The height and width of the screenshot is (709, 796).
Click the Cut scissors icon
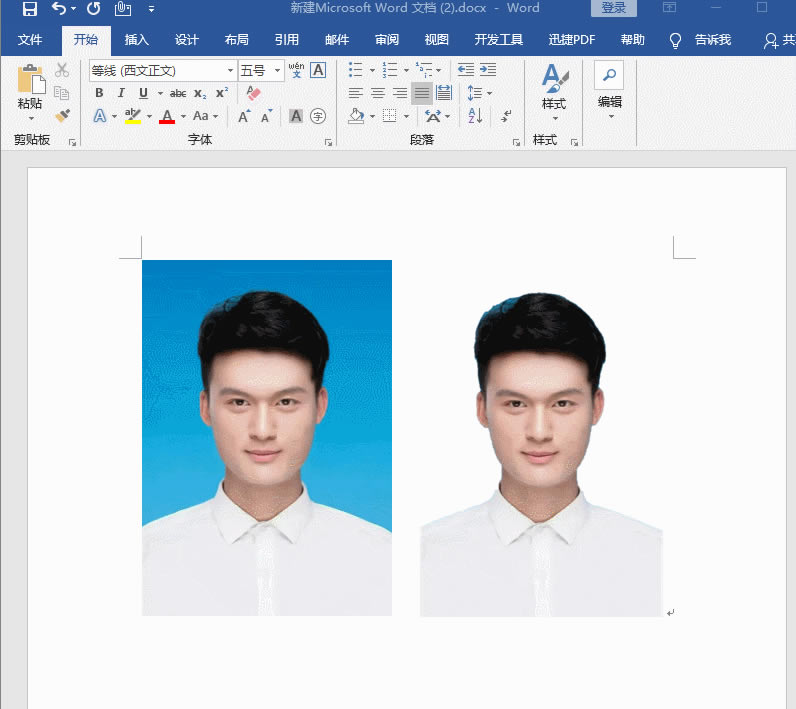tap(62, 70)
